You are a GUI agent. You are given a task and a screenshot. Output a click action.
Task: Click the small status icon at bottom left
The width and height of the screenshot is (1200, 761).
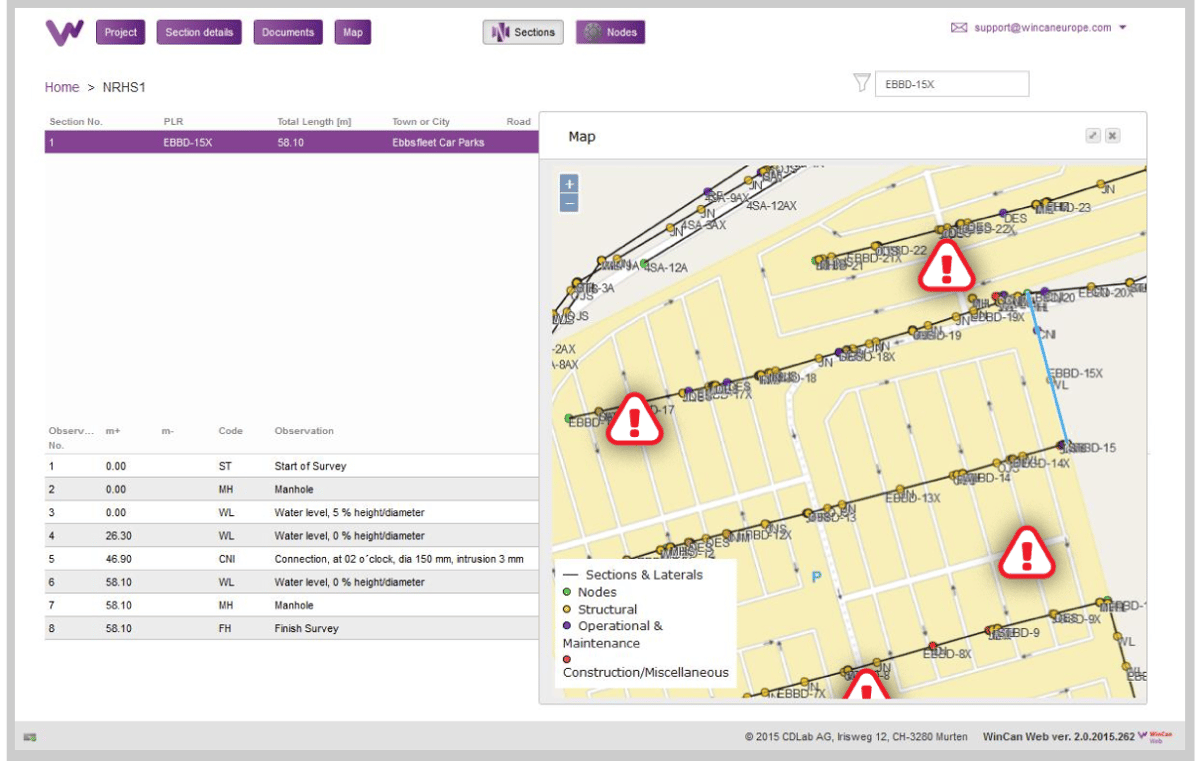click(x=30, y=737)
